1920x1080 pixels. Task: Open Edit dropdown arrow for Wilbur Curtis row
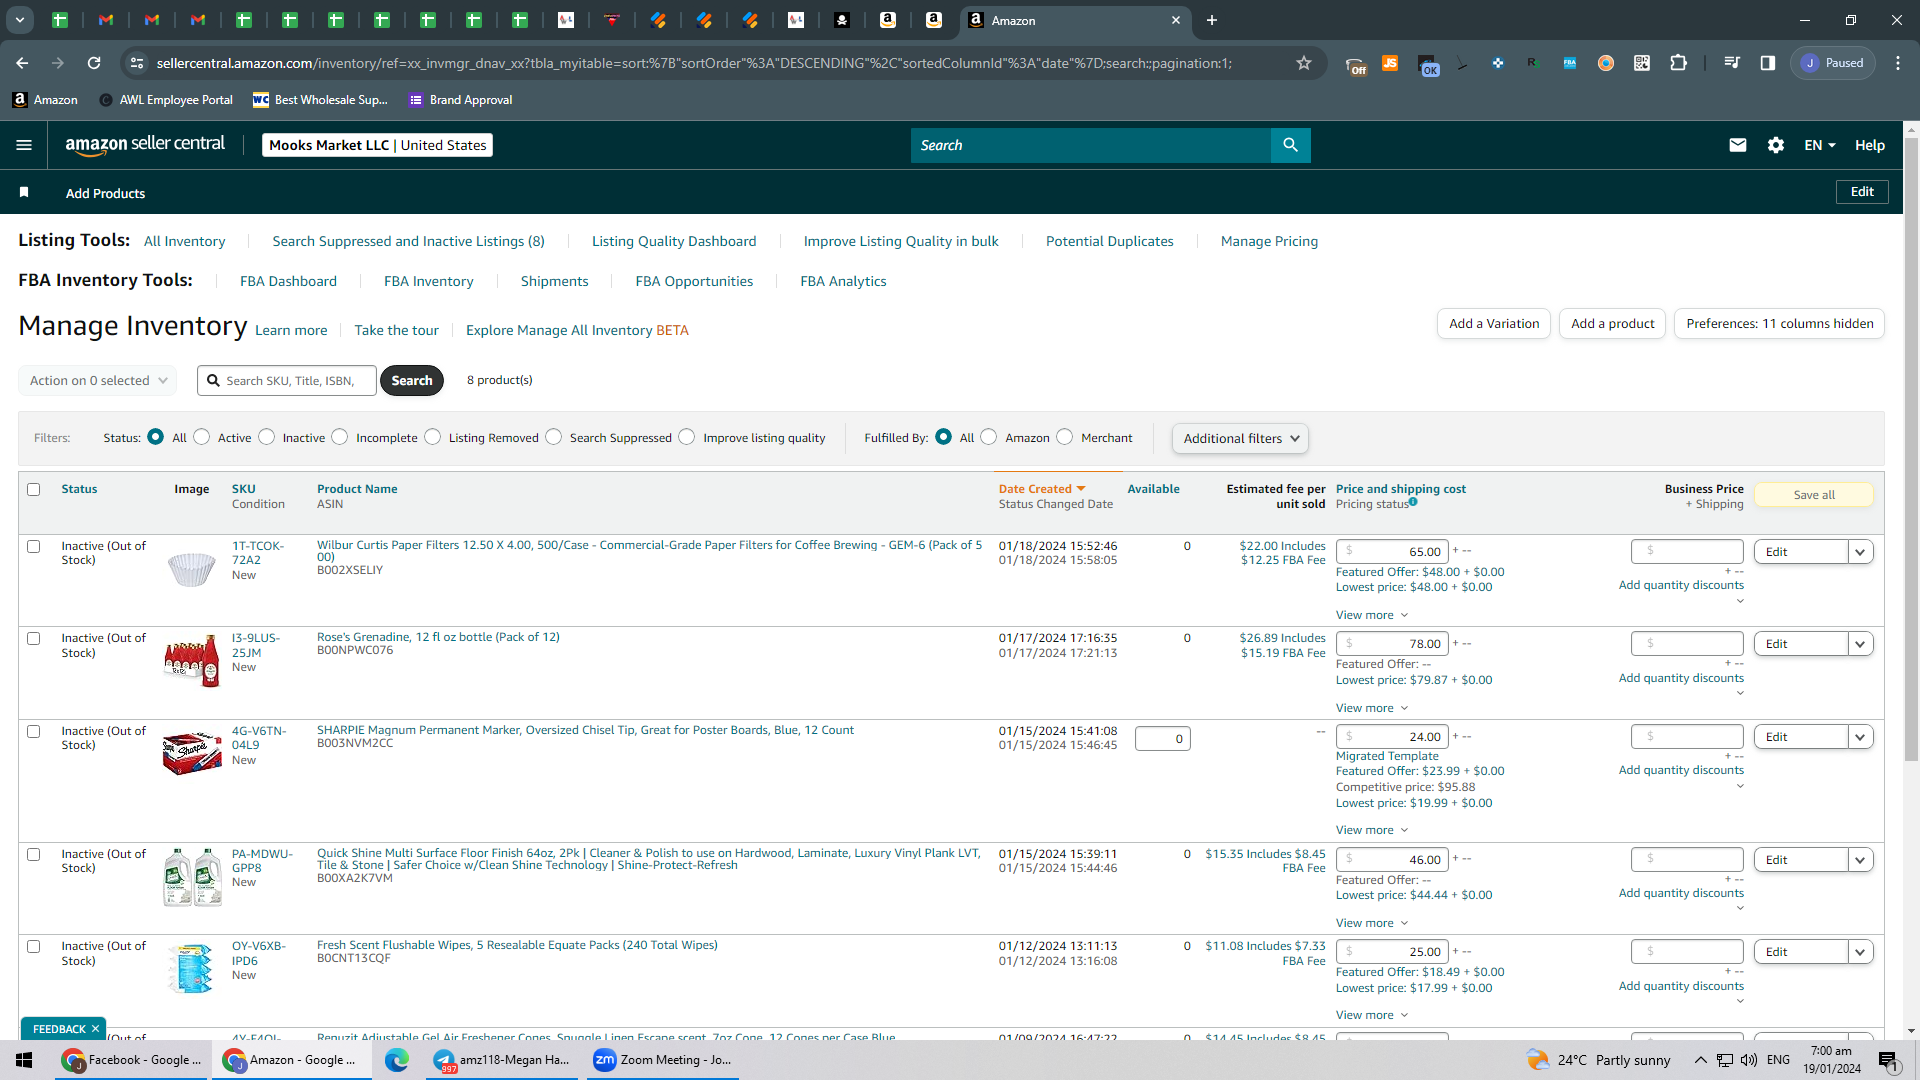point(1860,552)
